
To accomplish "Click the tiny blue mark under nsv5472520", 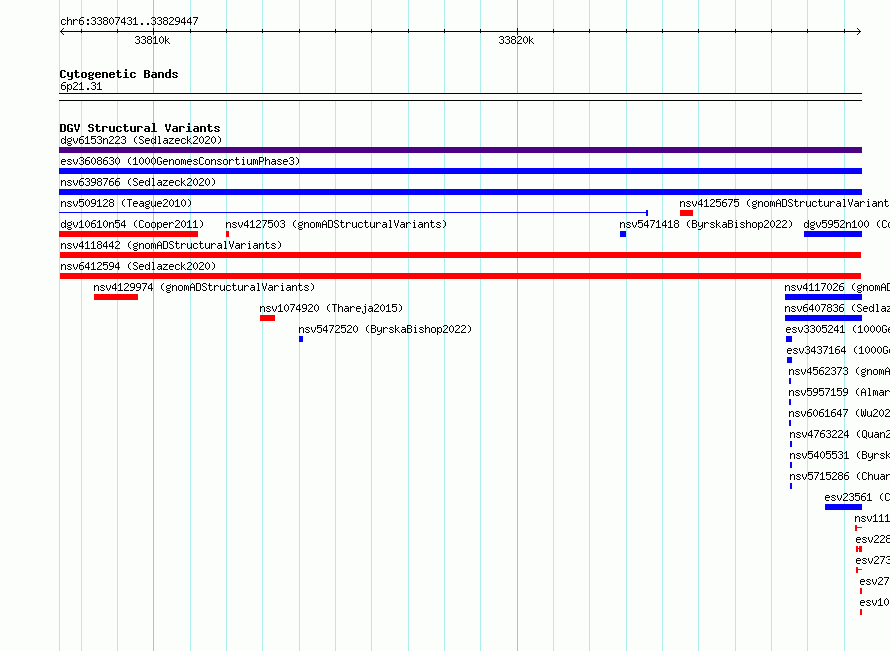I will pyautogui.click(x=301, y=339).
